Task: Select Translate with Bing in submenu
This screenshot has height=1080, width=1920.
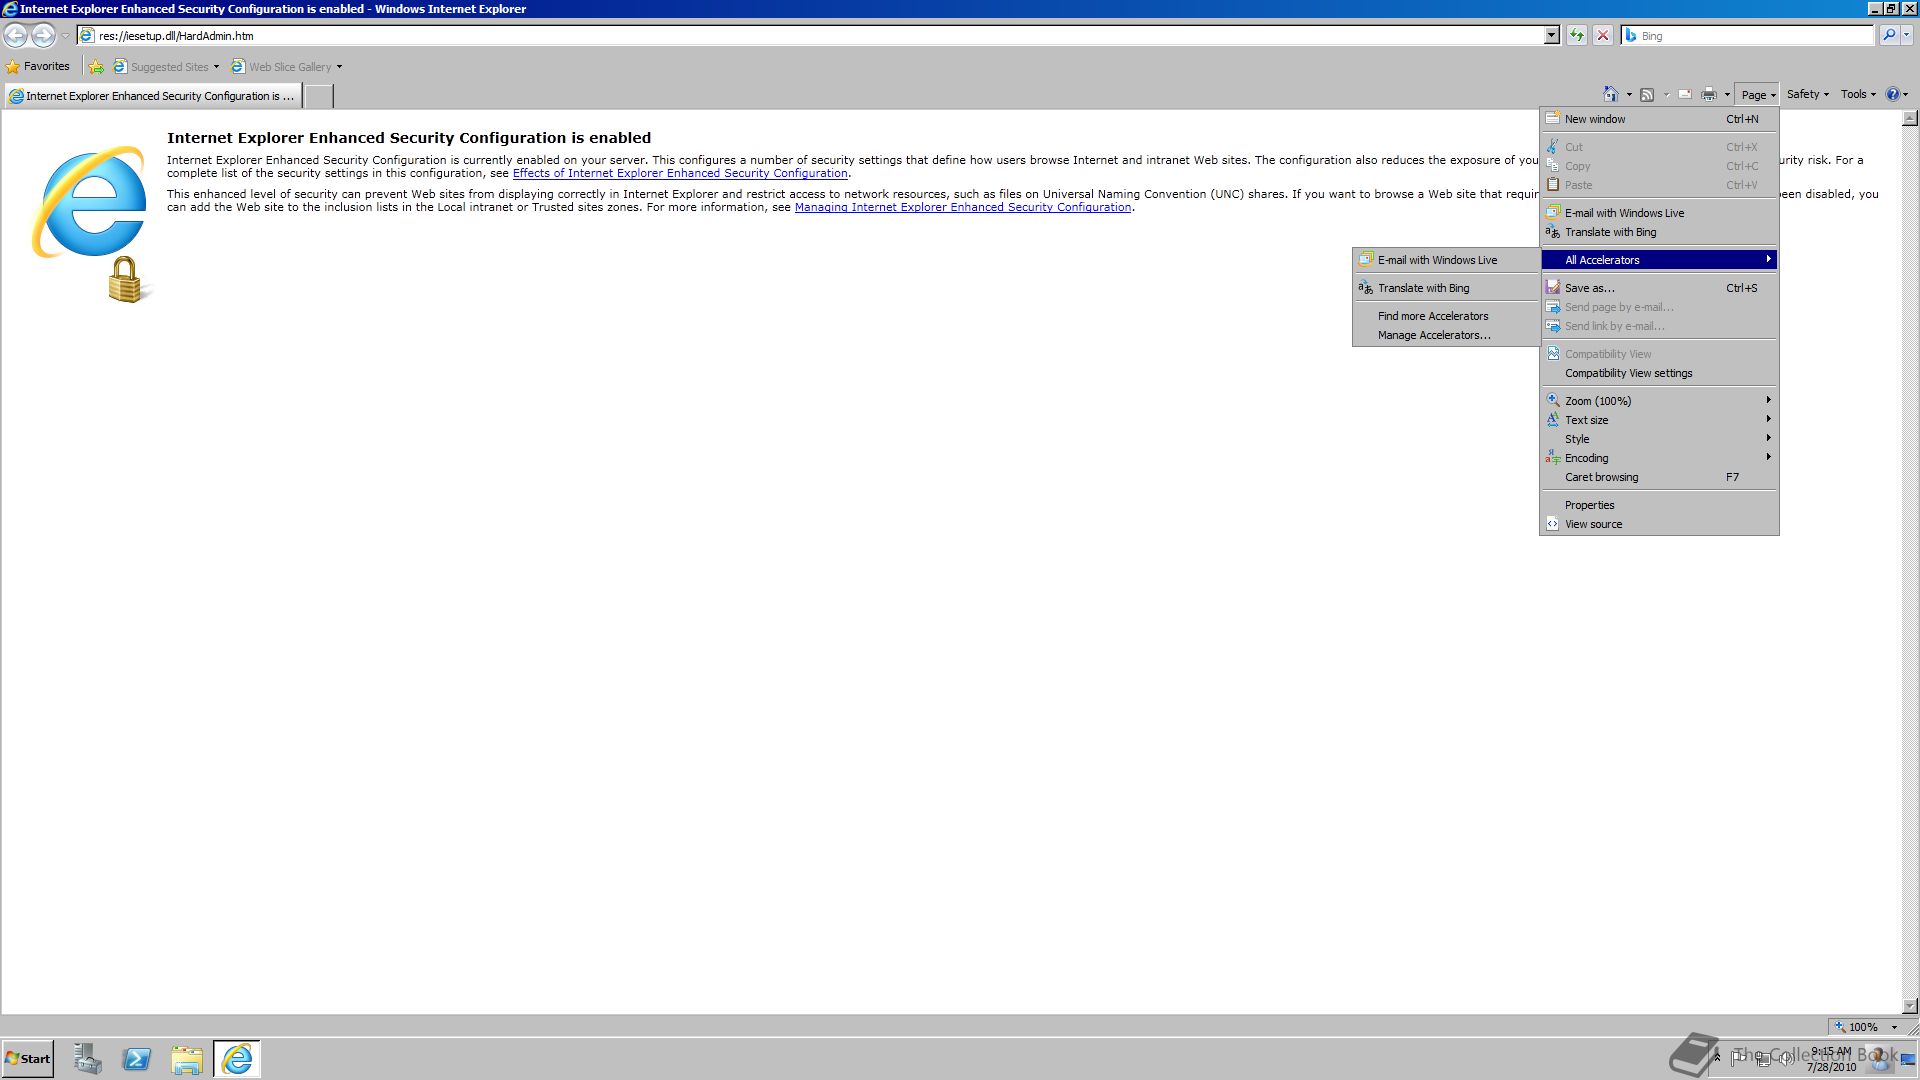Action: pyautogui.click(x=1447, y=288)
